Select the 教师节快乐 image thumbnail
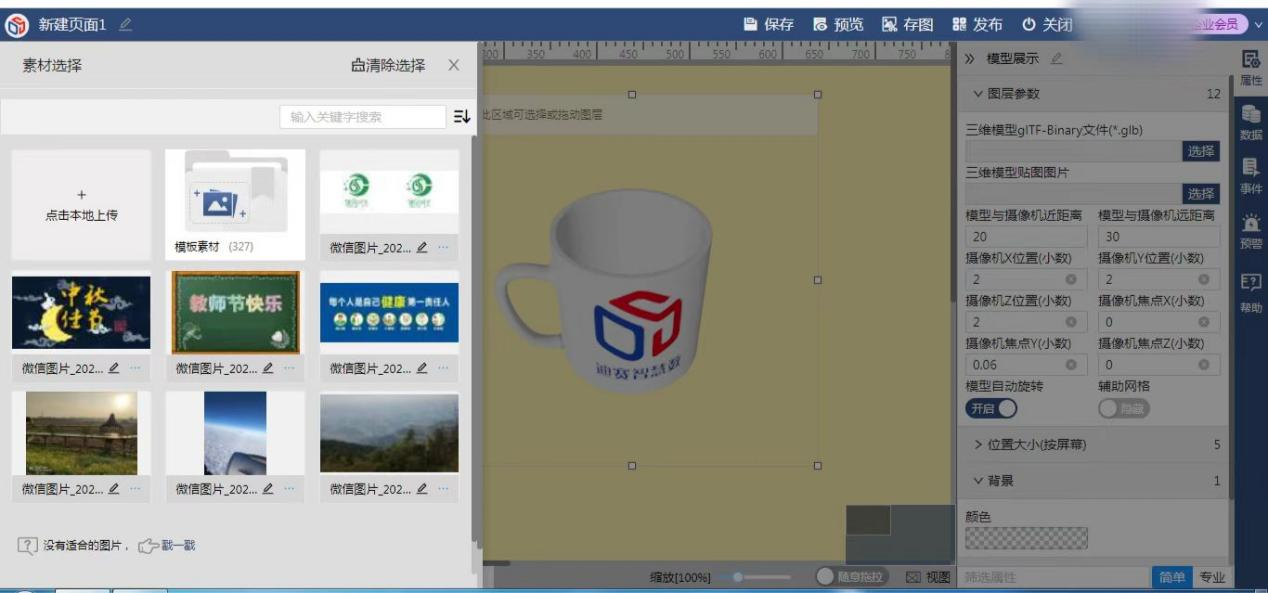 tap(235, 313)
